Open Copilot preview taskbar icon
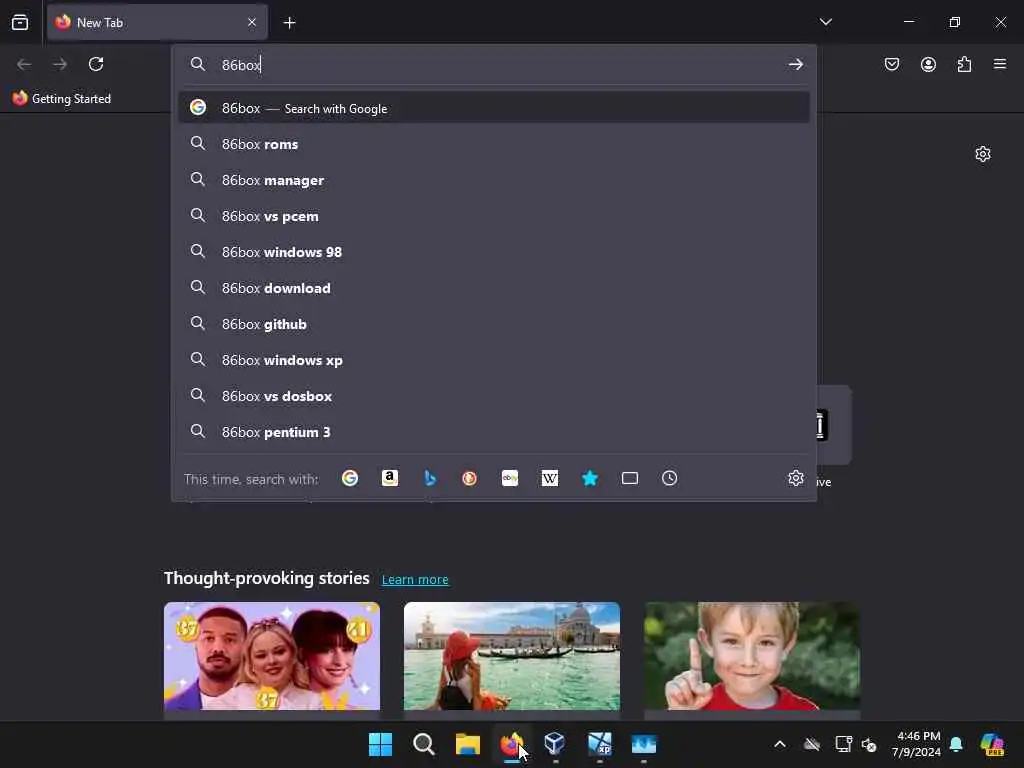The width and height of the screenshot is (1024, 768). coord(992,744)
